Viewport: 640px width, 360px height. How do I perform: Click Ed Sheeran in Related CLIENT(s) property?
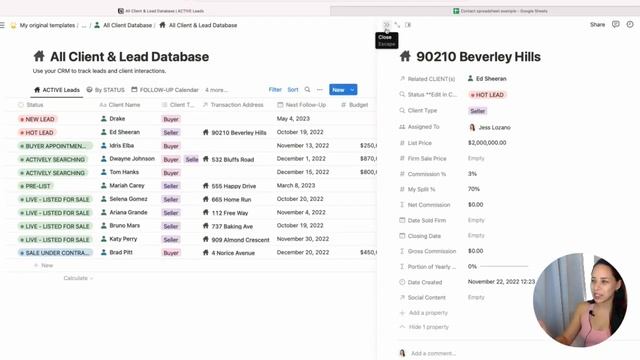pos(487,78)
